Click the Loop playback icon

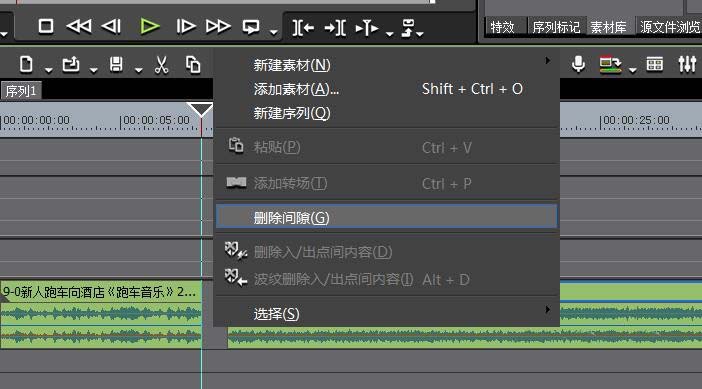tap(251, 27)
